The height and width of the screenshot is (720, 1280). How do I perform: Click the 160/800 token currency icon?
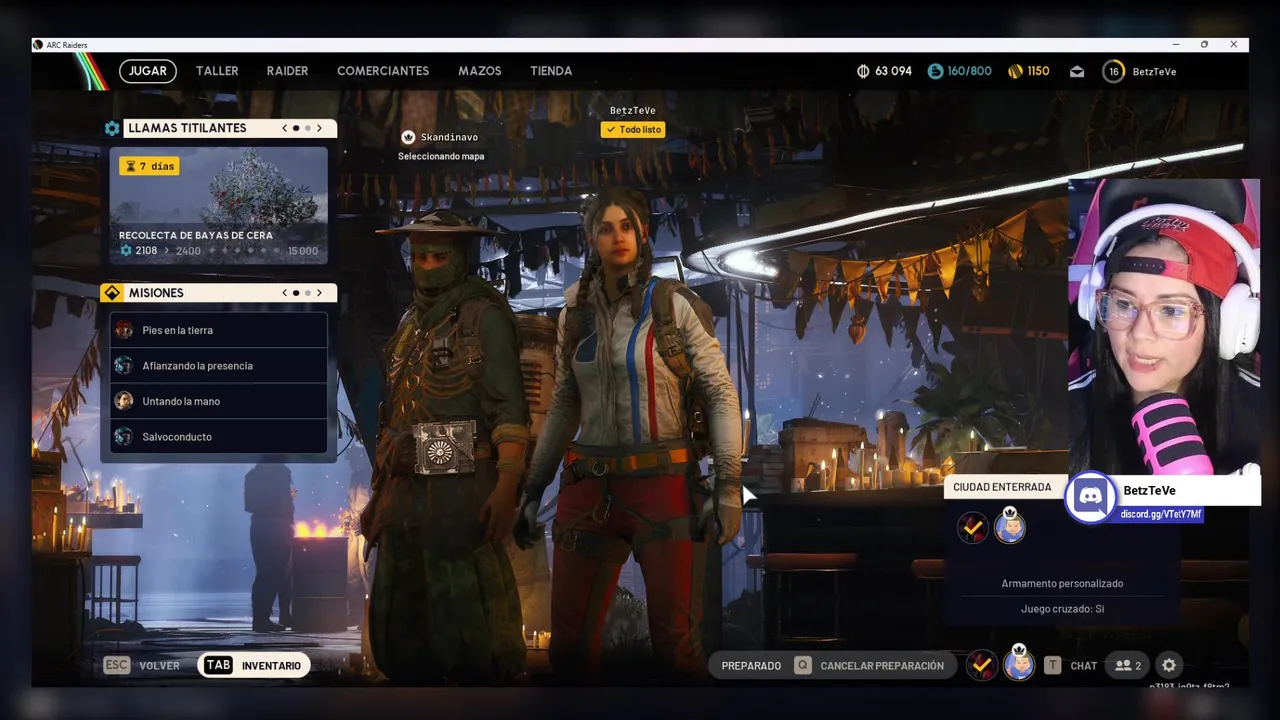click(935, 71)
